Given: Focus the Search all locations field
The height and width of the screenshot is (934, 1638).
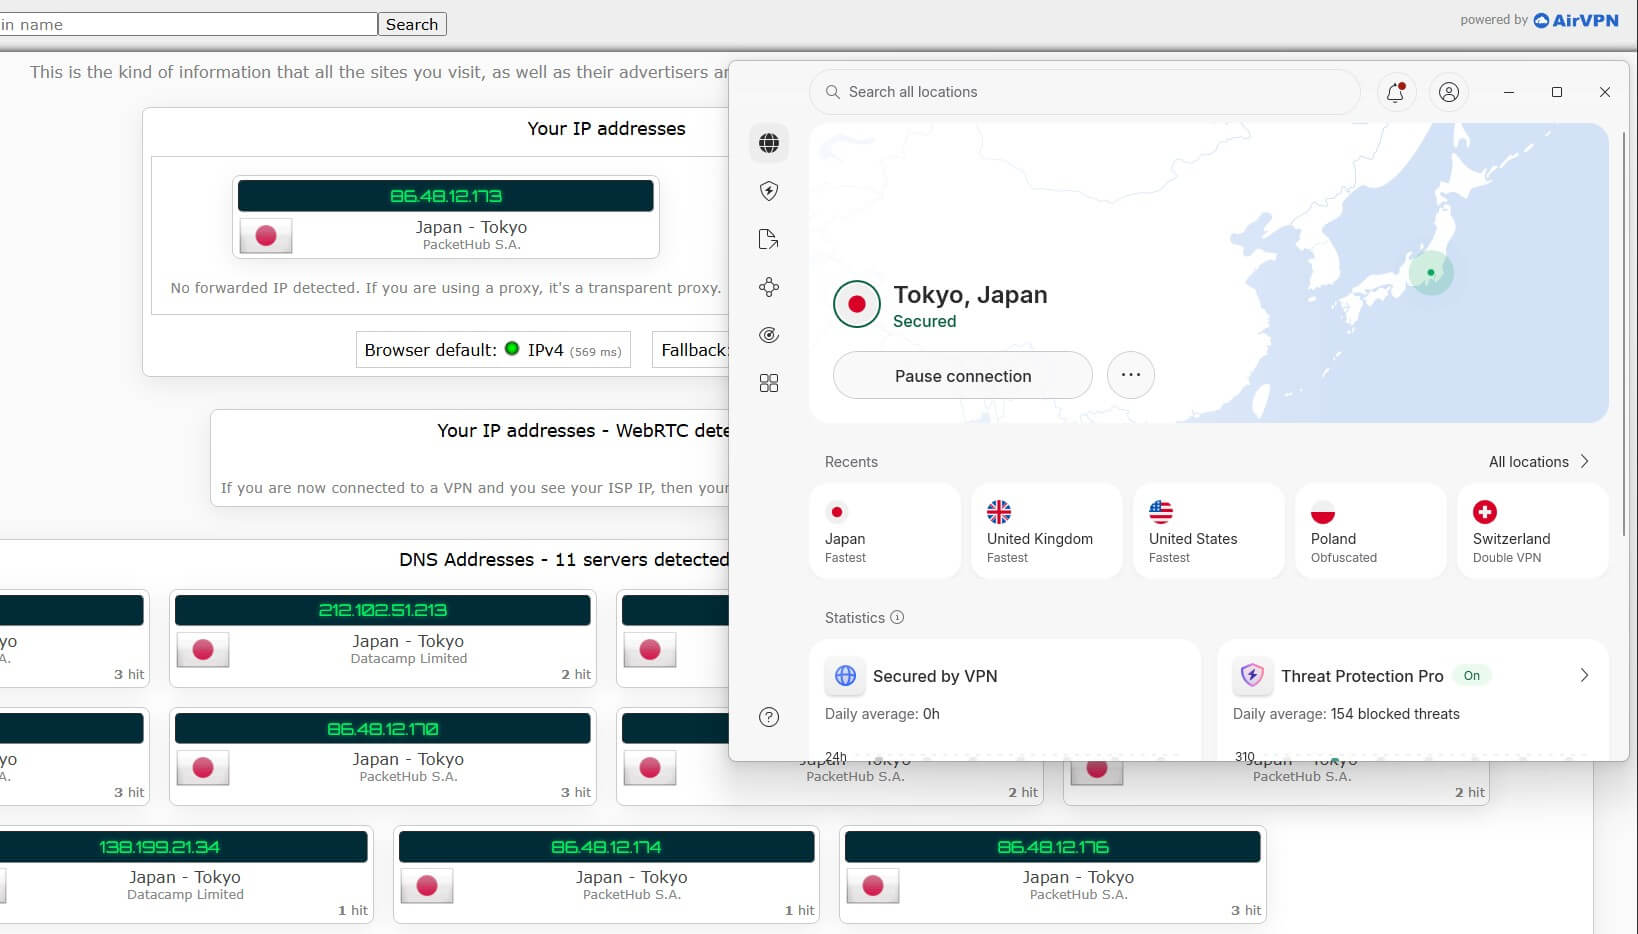Looking at the screenshot, I should point(1085,92).
